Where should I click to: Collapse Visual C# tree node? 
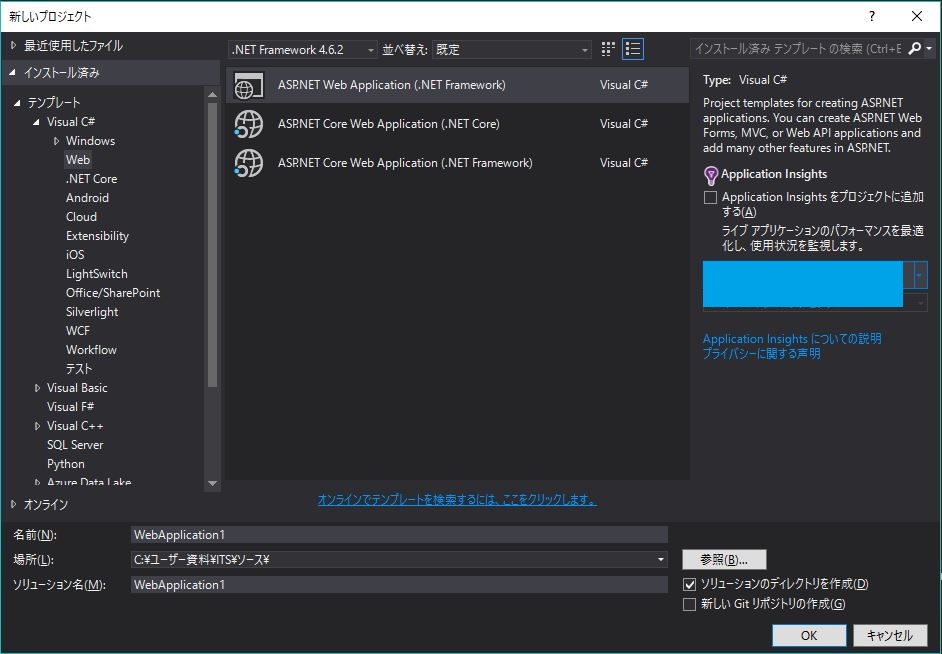click(x=37, y=122)
